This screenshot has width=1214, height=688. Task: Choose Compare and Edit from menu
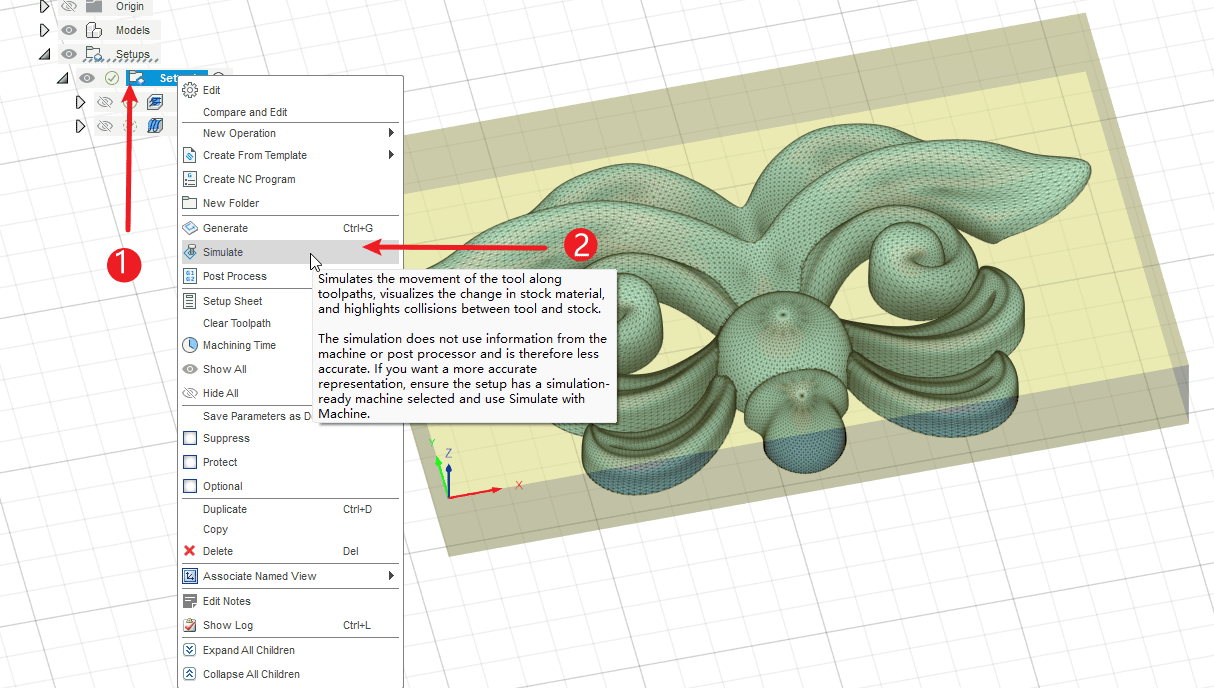click(x=245, y=112)
